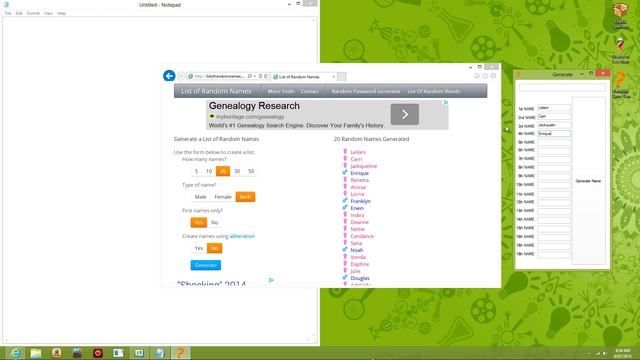Click the volume icon in system tray
Screen dimensions: 640x360
coord(604,353)
